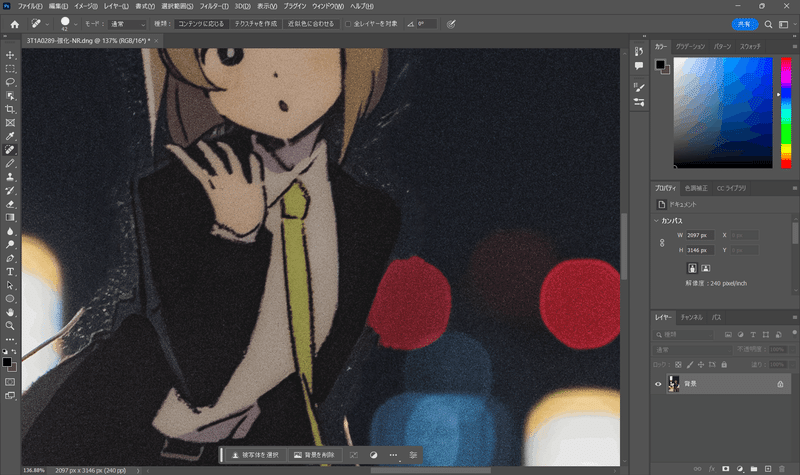Screen dimensions: 800x475
Task: Hide the 背景 layer with eye icon
Action: coord(658,384)
